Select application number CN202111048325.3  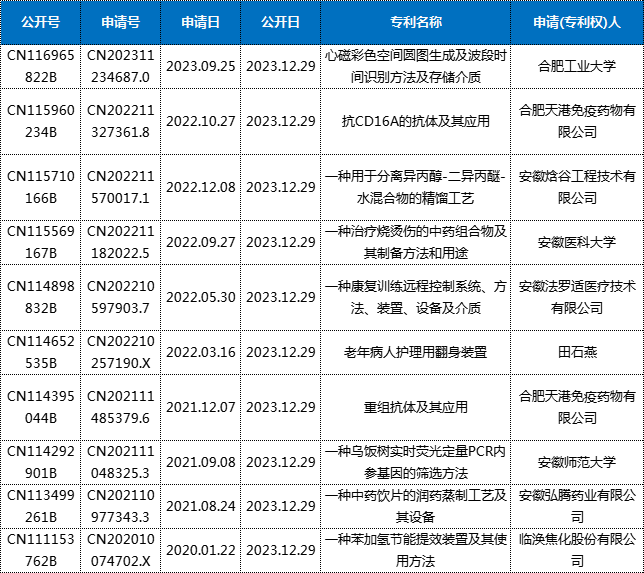click(120, 463)
